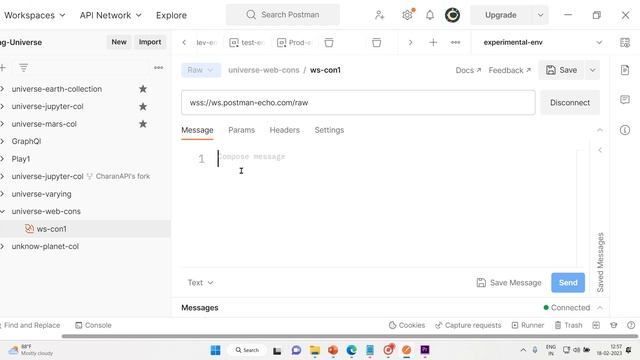Unstar universe-mars-col favorite

(143, 124)
